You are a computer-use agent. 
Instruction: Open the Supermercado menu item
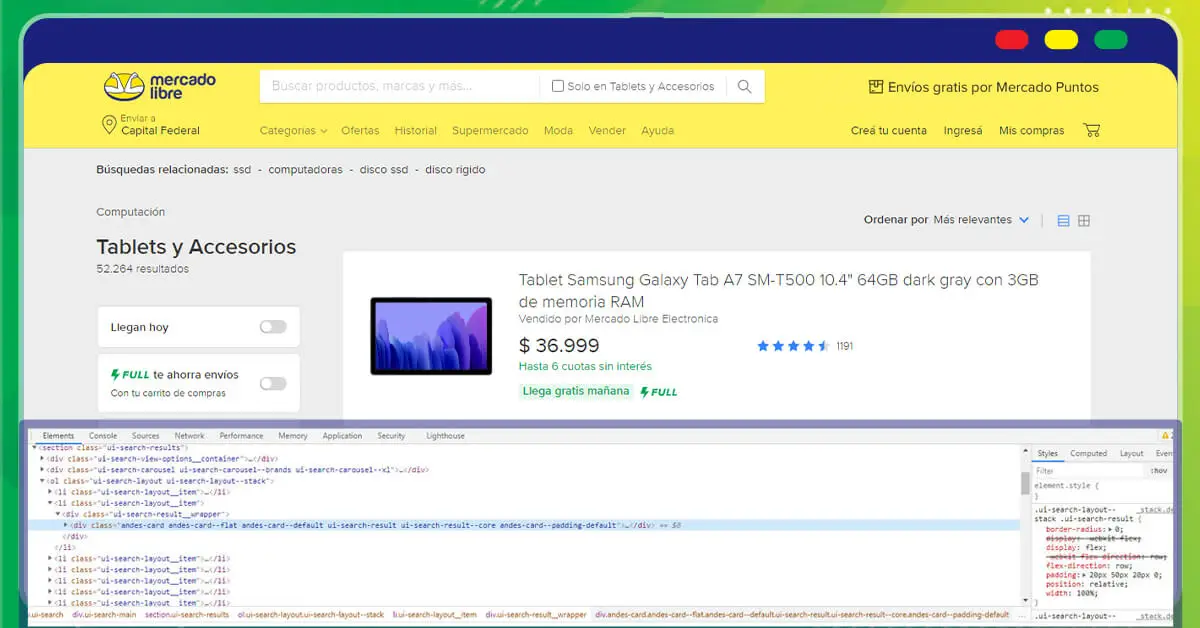[490, 131]
